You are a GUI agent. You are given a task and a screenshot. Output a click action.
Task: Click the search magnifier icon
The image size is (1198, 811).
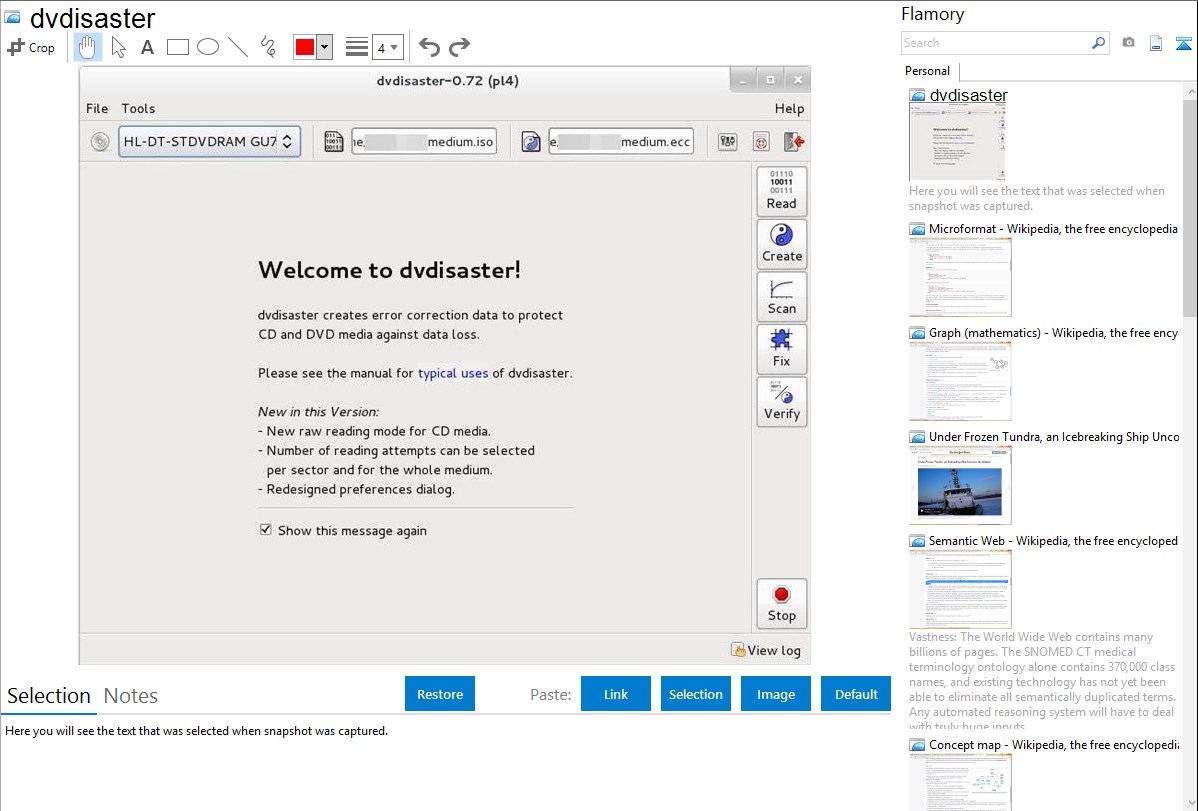pos(1099,43)
